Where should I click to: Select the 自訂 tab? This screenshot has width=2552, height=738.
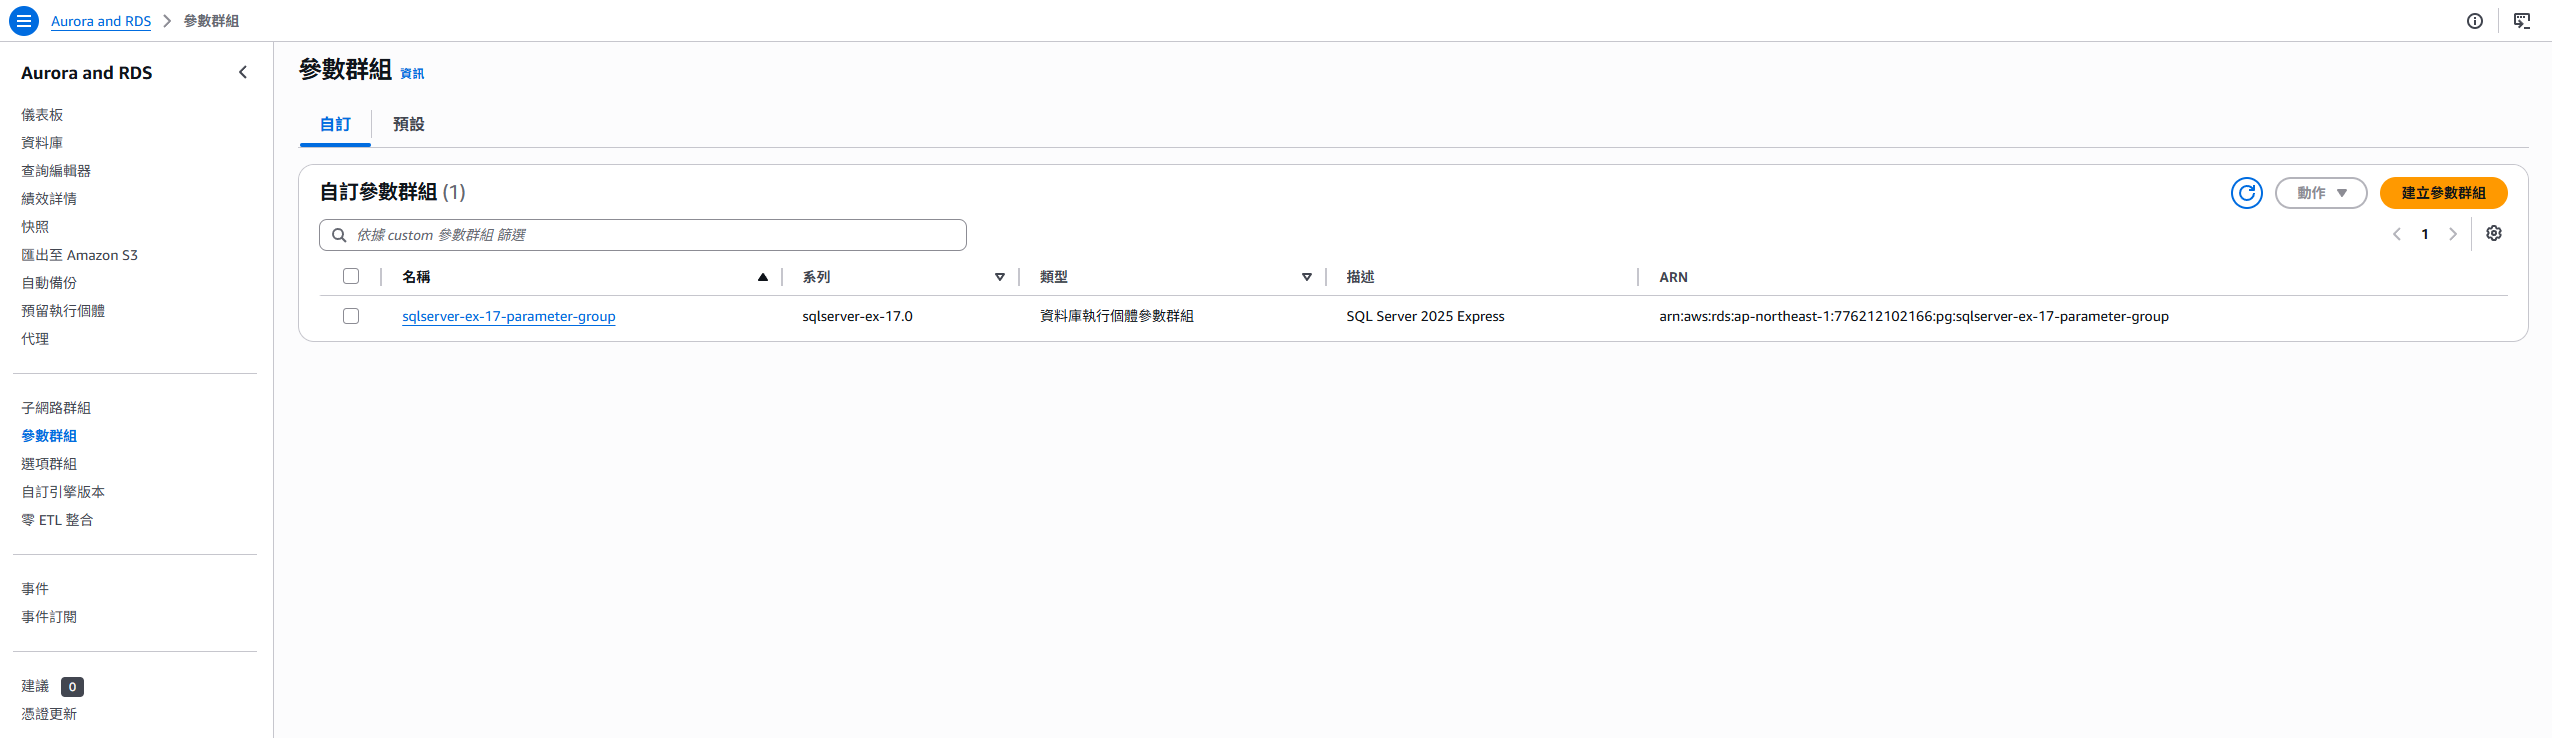point(335,124)
